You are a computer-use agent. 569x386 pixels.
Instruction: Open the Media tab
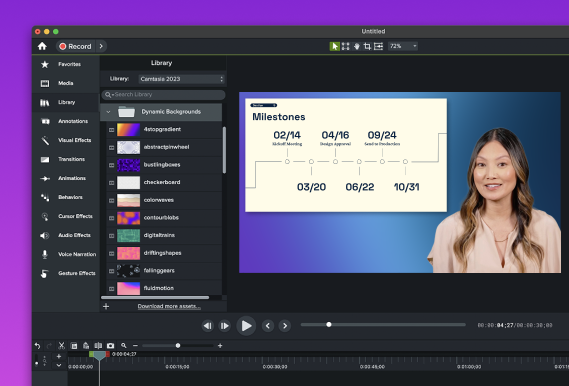[x=65, y=83]
